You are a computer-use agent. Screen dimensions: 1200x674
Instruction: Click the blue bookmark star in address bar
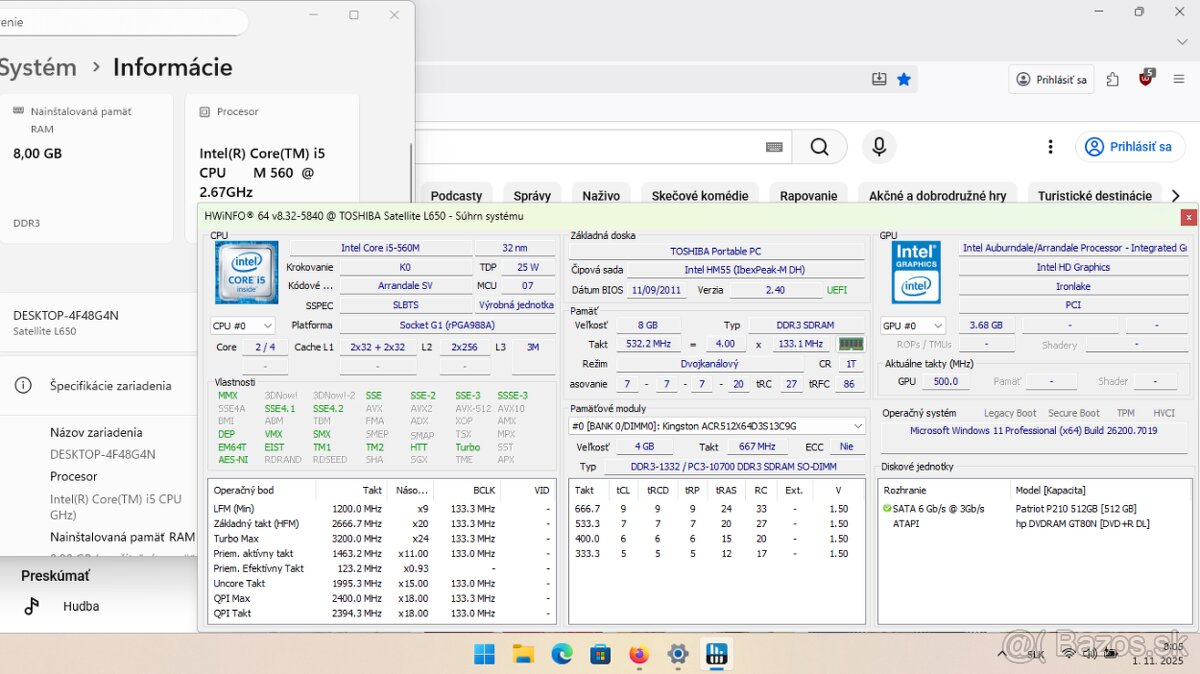(904, 79)
